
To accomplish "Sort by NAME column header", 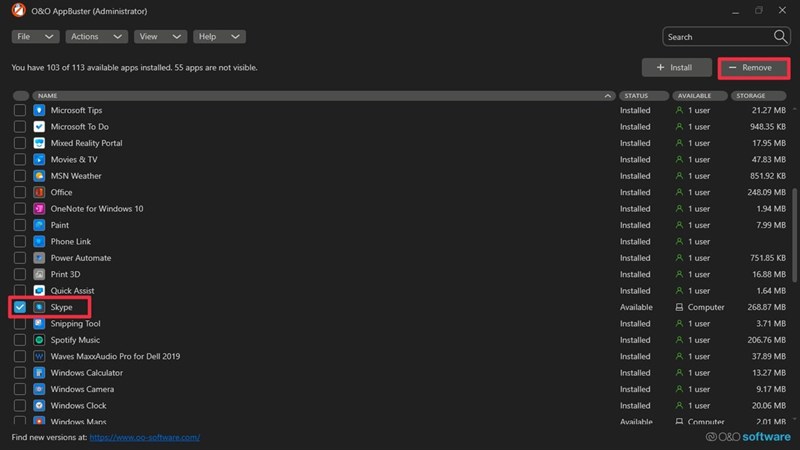I will pyautogui.click(x=324, y=95).
